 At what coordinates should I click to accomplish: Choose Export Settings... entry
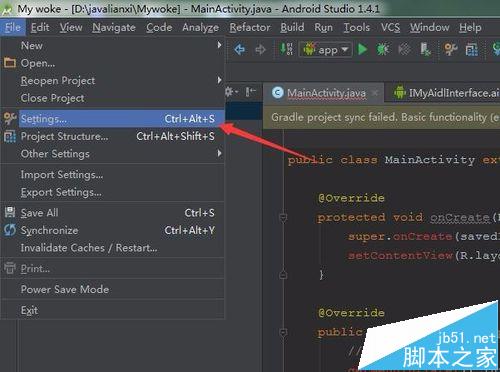point(112,192)
